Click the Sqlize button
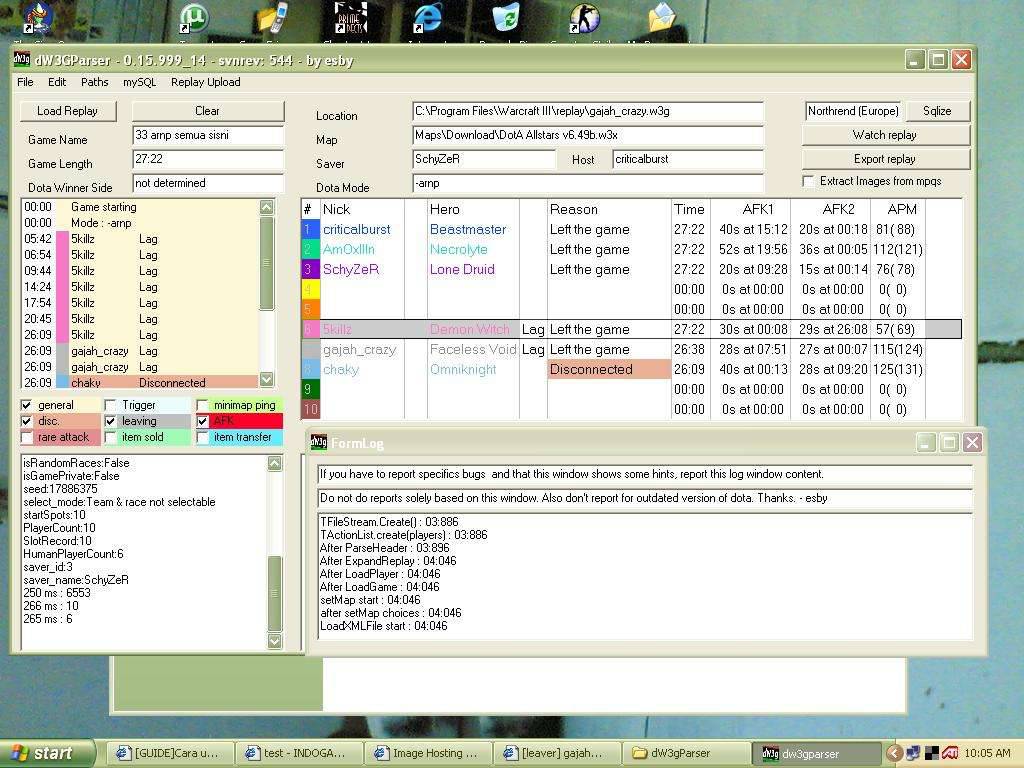Viewport: 1024px width, 768px height. point(936,111)
